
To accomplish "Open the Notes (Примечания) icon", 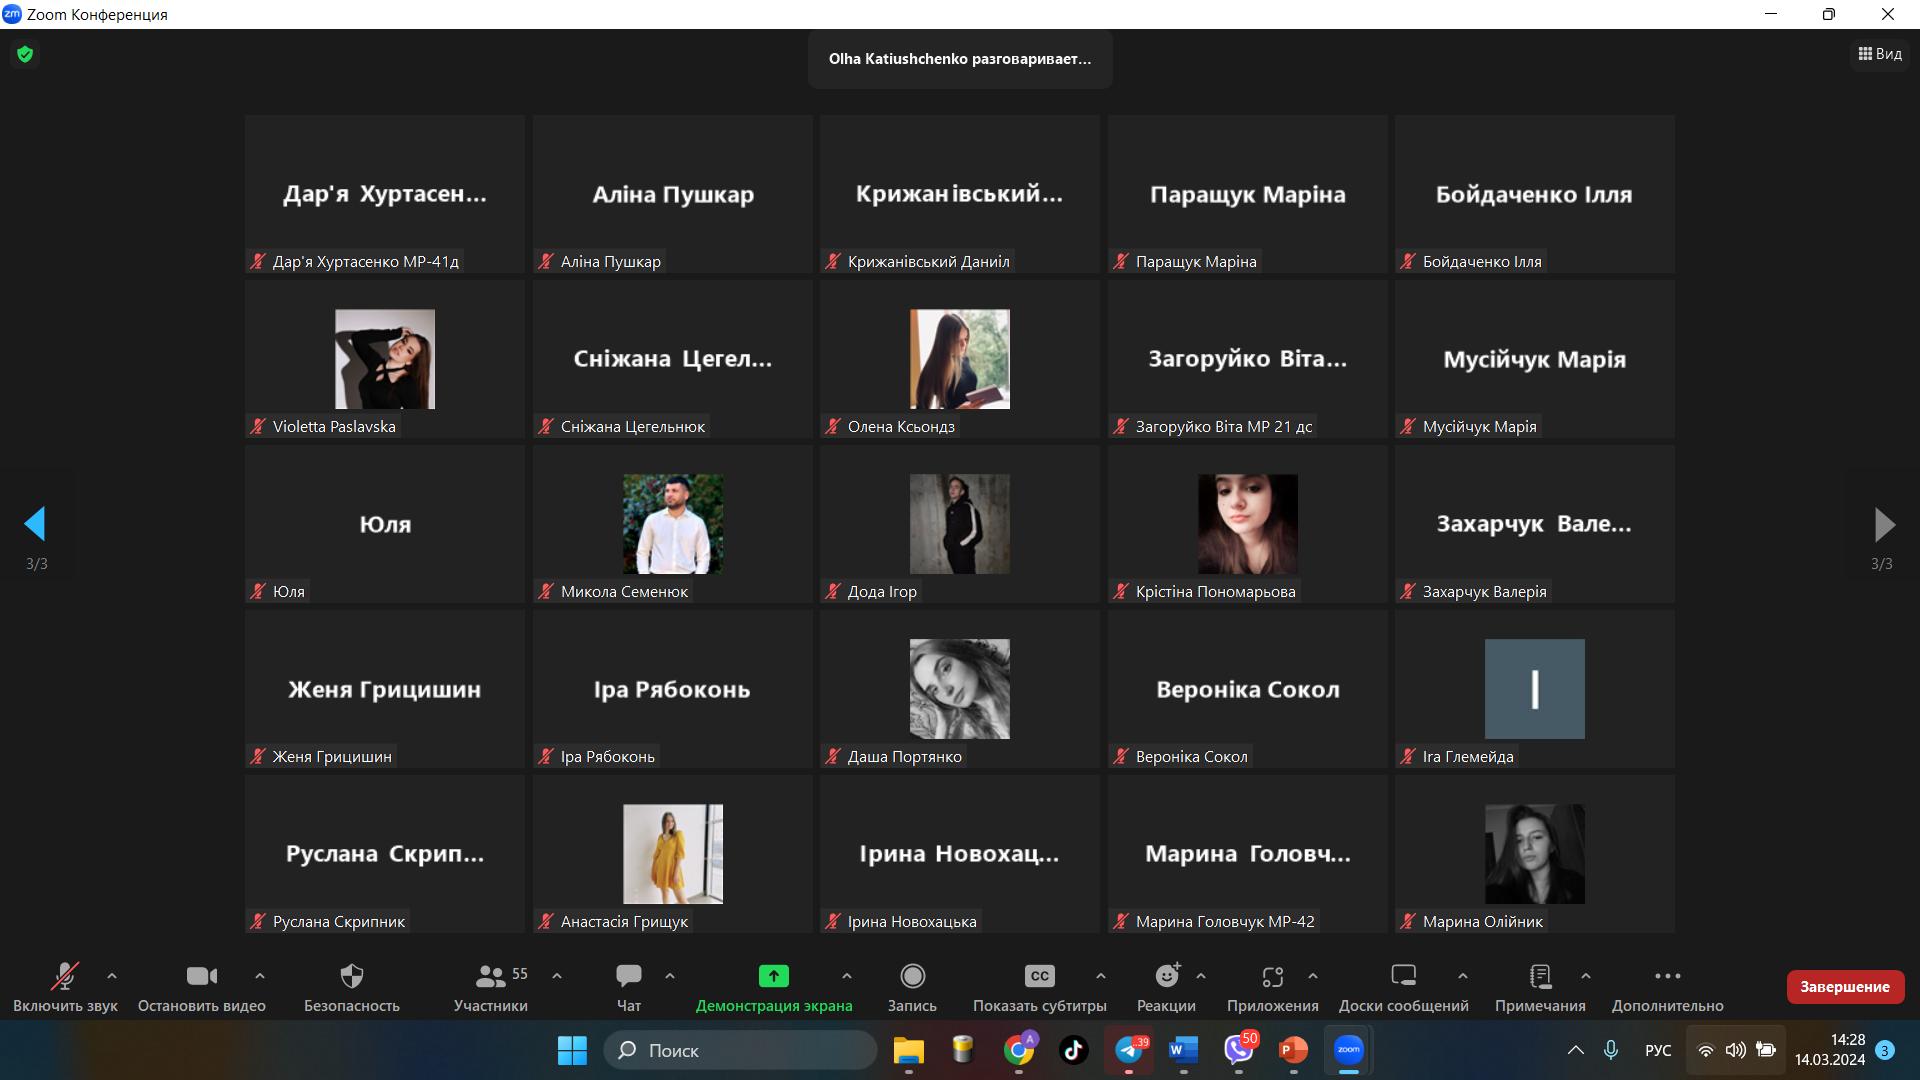I will click(x=1540, y=976).
